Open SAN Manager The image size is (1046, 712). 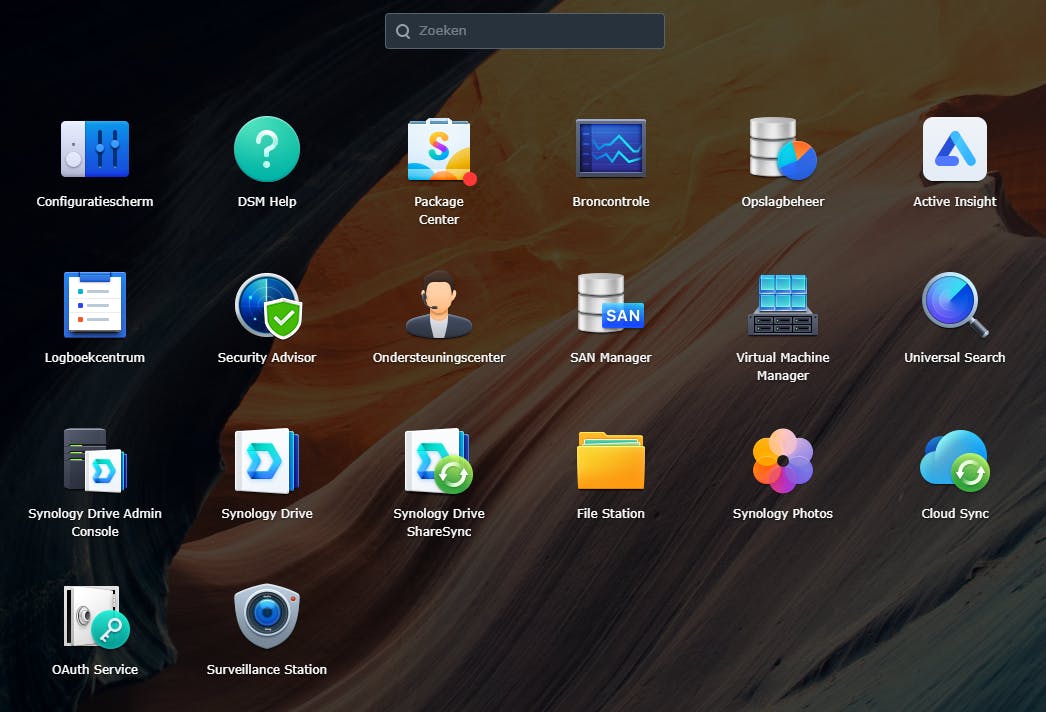[610, 303]
